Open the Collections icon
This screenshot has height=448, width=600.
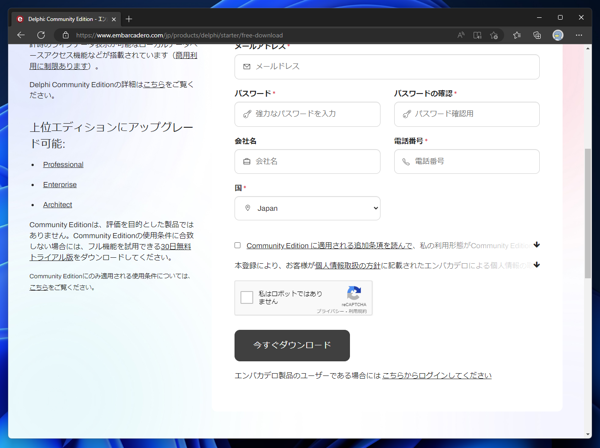[x=537, y=35]
